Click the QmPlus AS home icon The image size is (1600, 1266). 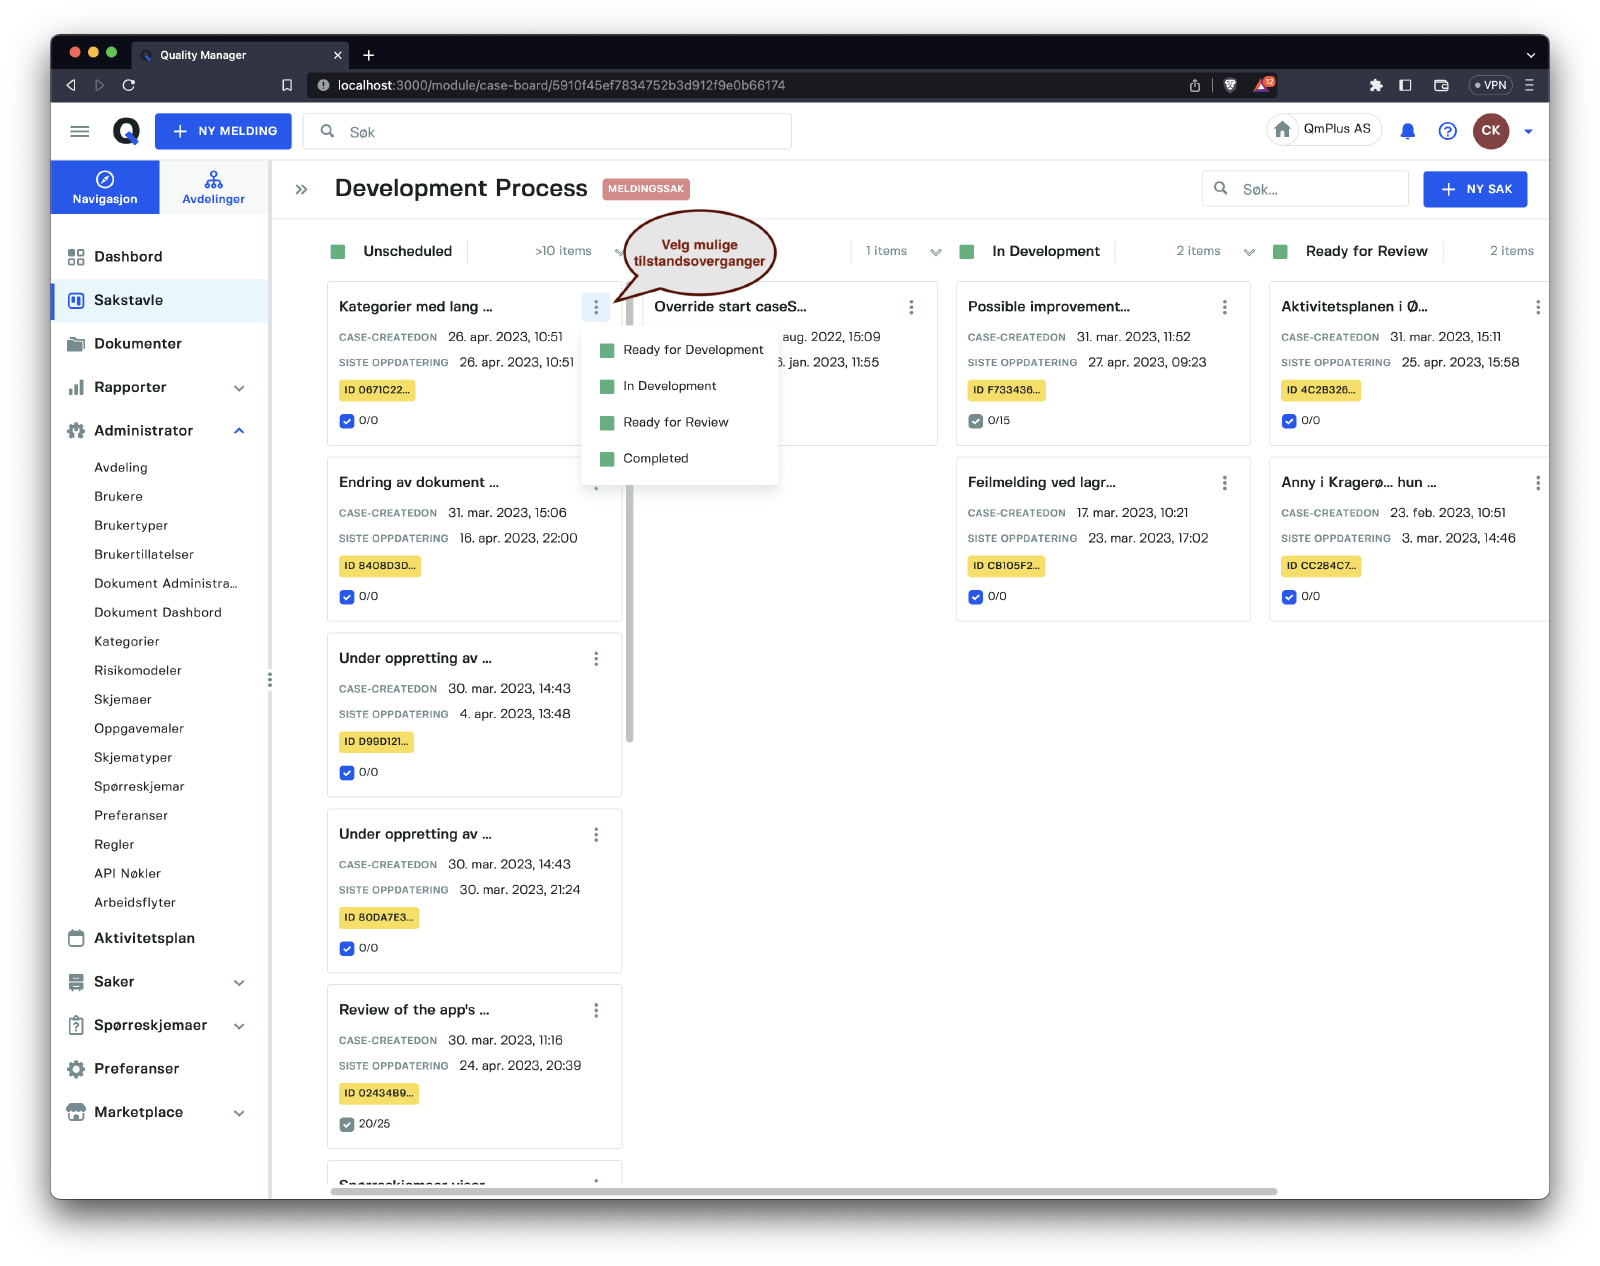click(1282, 130)
